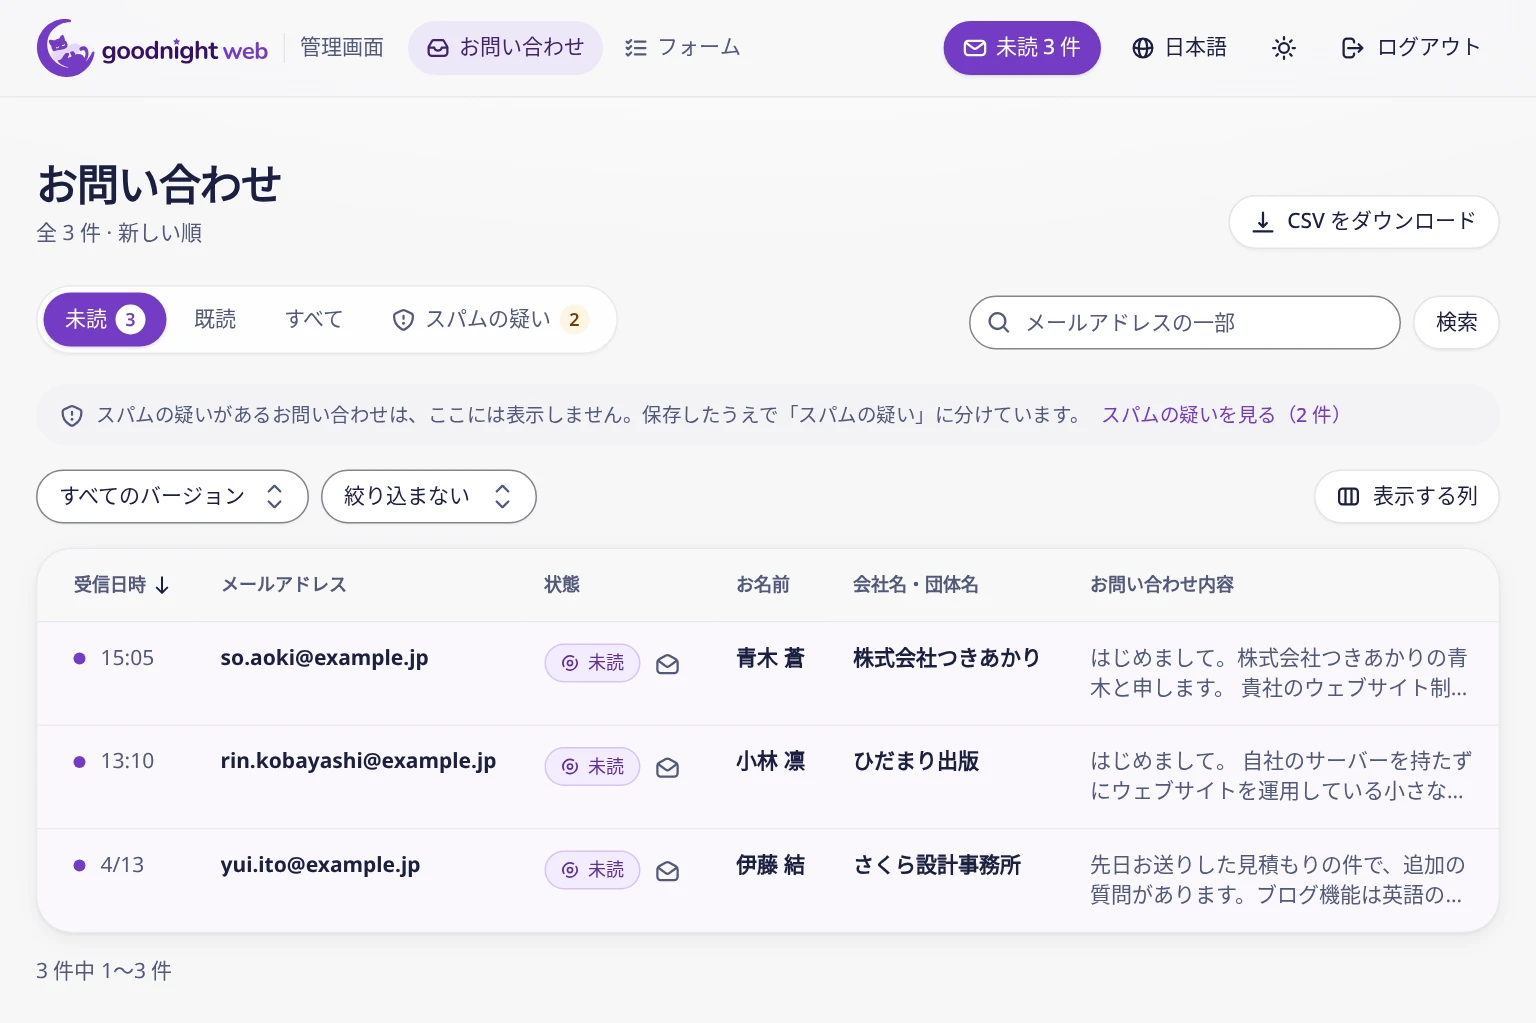The height and width of the screenshot is (1023, 1536).
Task: Click the unread dot beside 13:10
Action: (80, 761)
